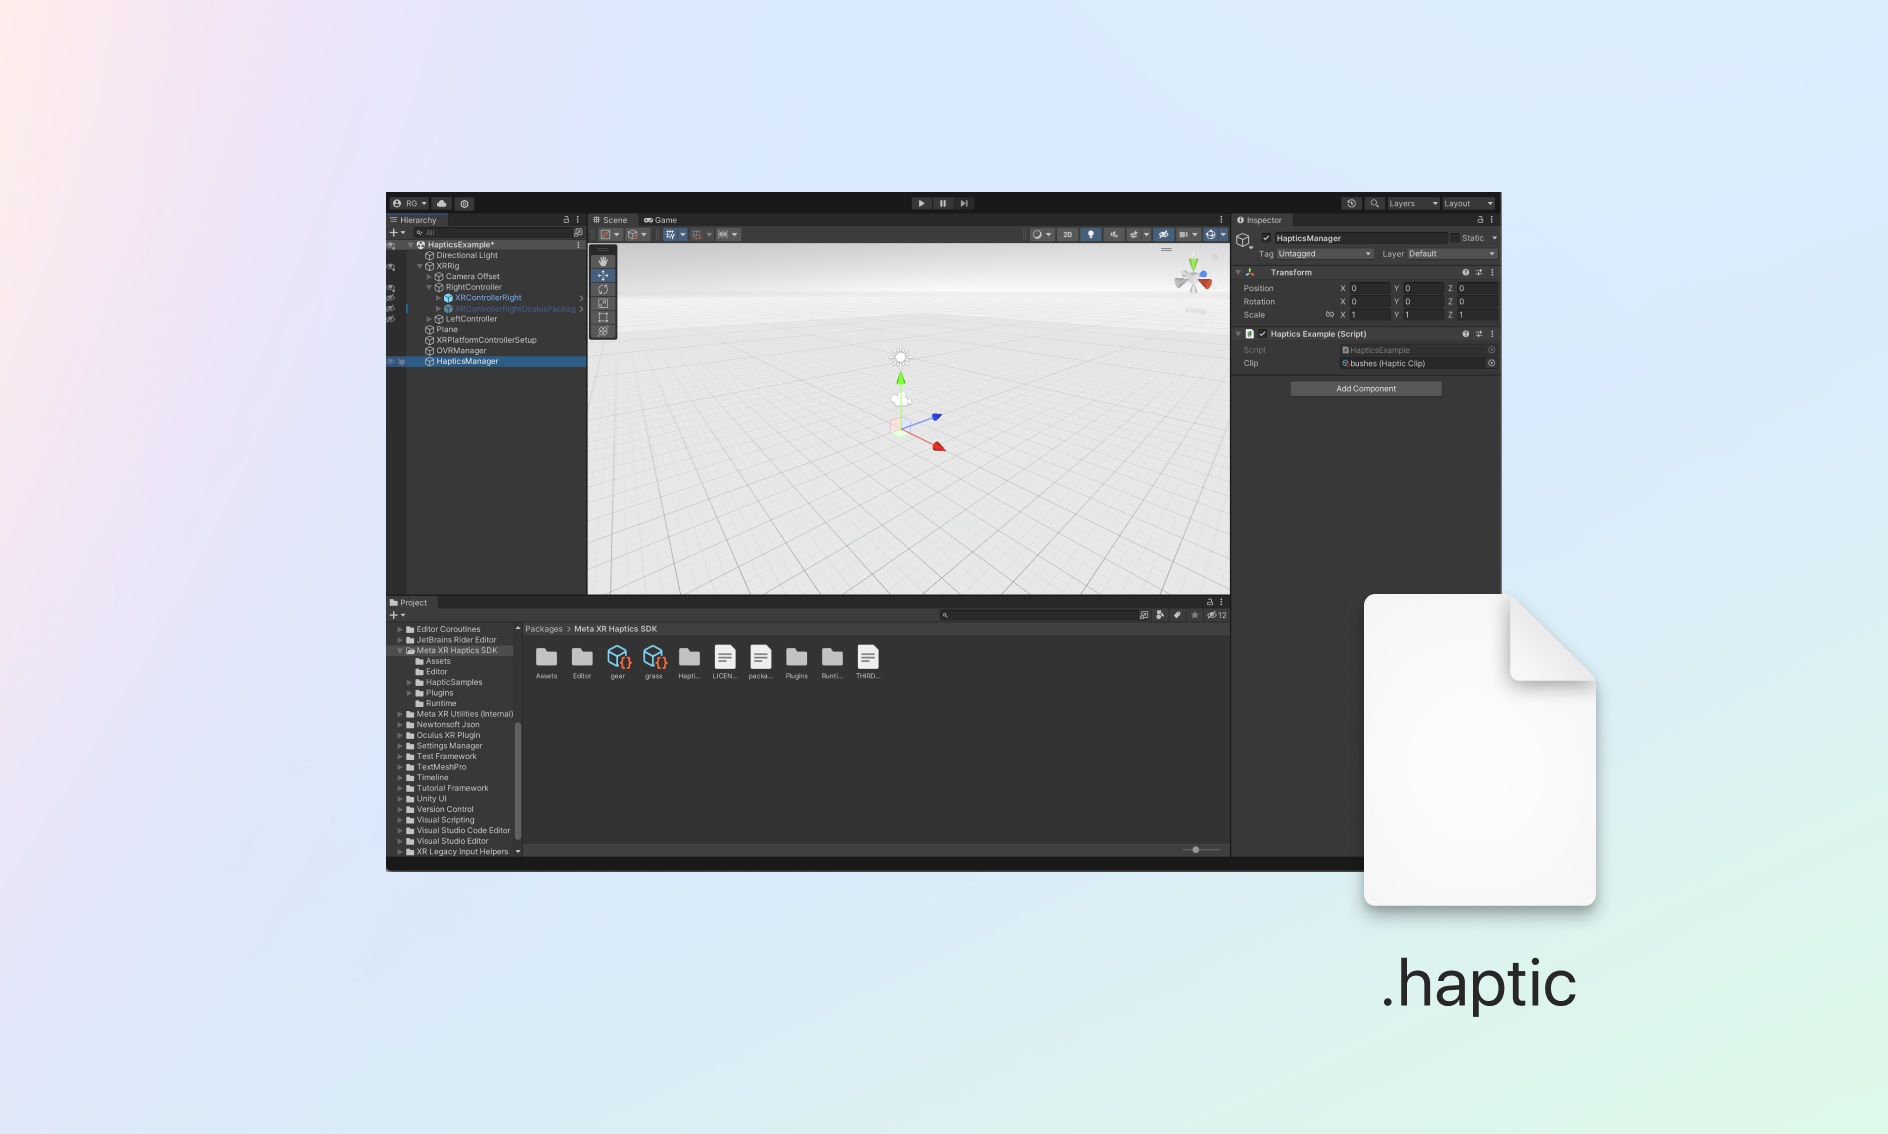Toggle 2D view mode
This screenshot has width=1888, height=1134.
[x=1067, y=235]
